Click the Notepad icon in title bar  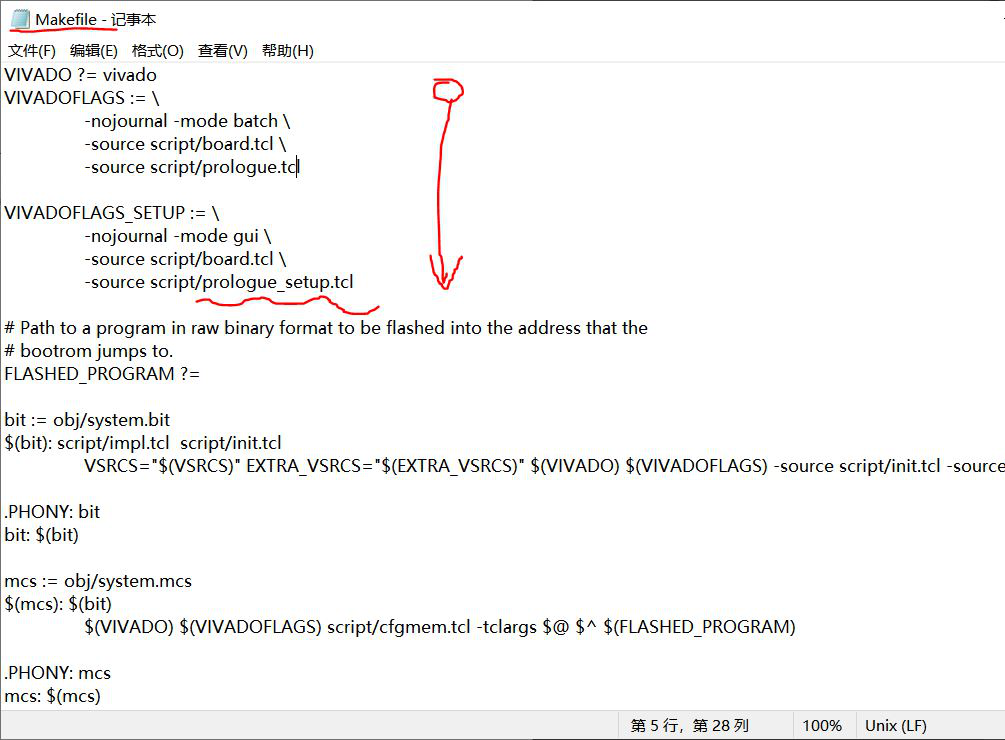pos(20,19)
